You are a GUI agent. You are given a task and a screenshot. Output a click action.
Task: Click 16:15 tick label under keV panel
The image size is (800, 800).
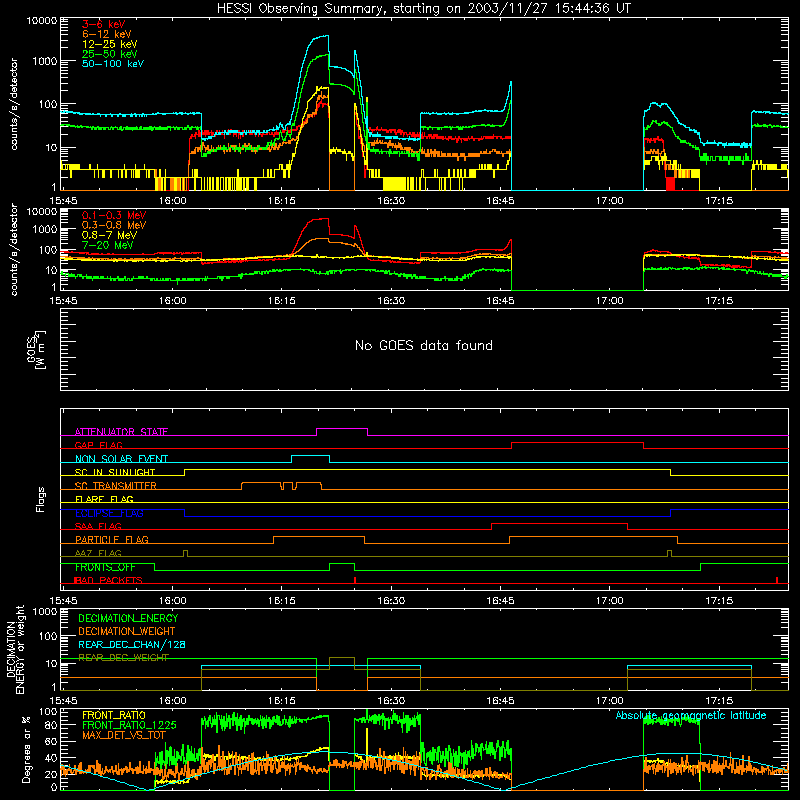click(x=282, y=201)
